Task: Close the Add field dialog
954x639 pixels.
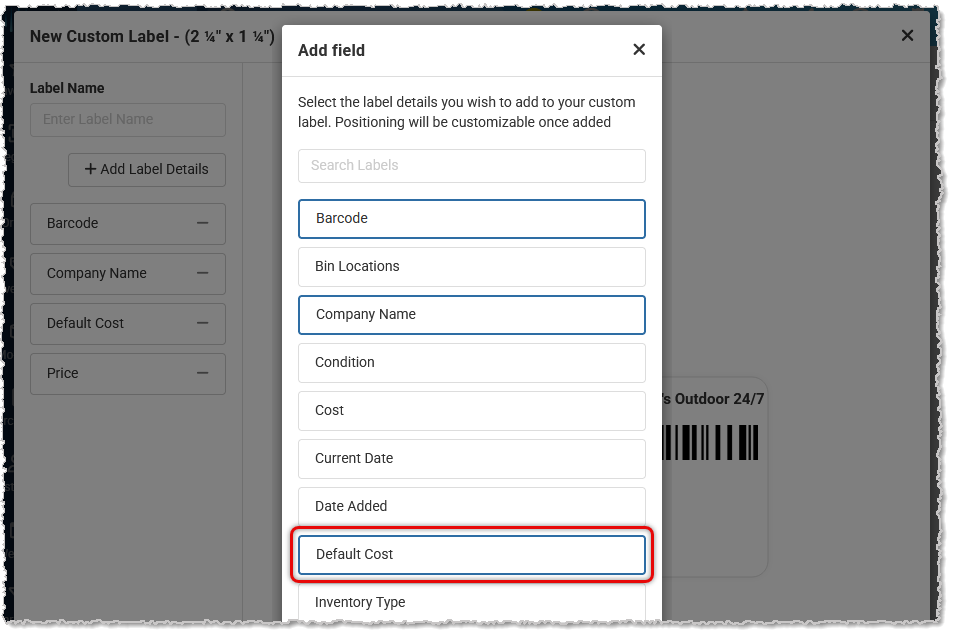Action: tap(639, 50)
